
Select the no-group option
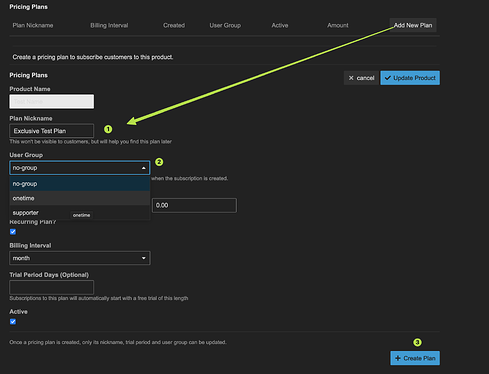coord(80,184)
